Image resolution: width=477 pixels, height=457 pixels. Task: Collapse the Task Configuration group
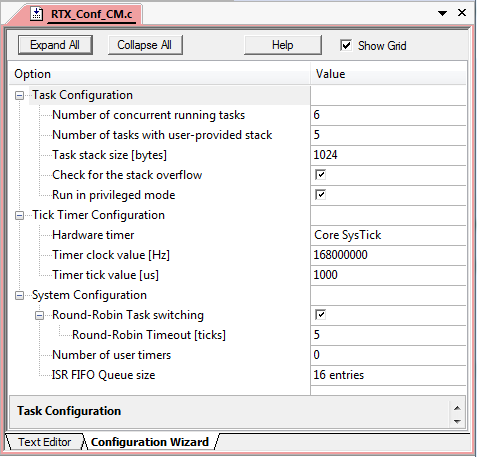click(x=19, y=95)
